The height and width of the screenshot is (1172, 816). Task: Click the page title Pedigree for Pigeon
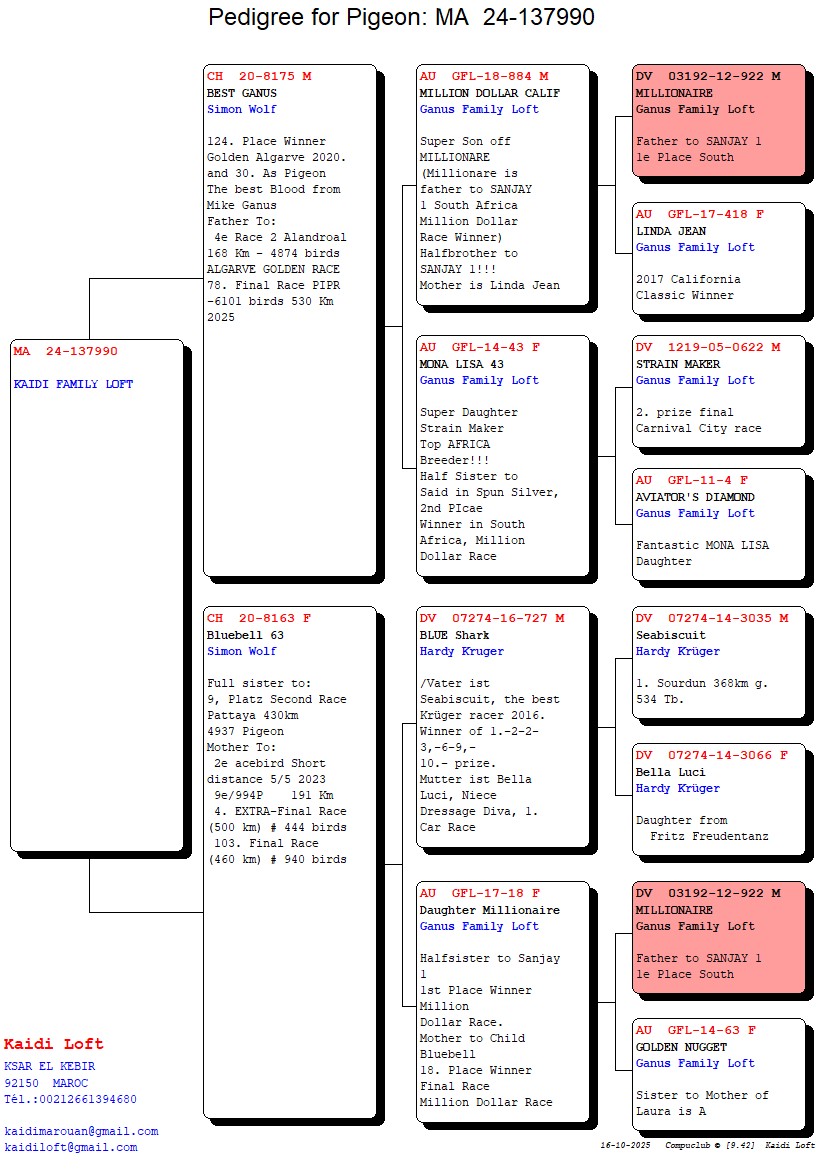[401, 17]
